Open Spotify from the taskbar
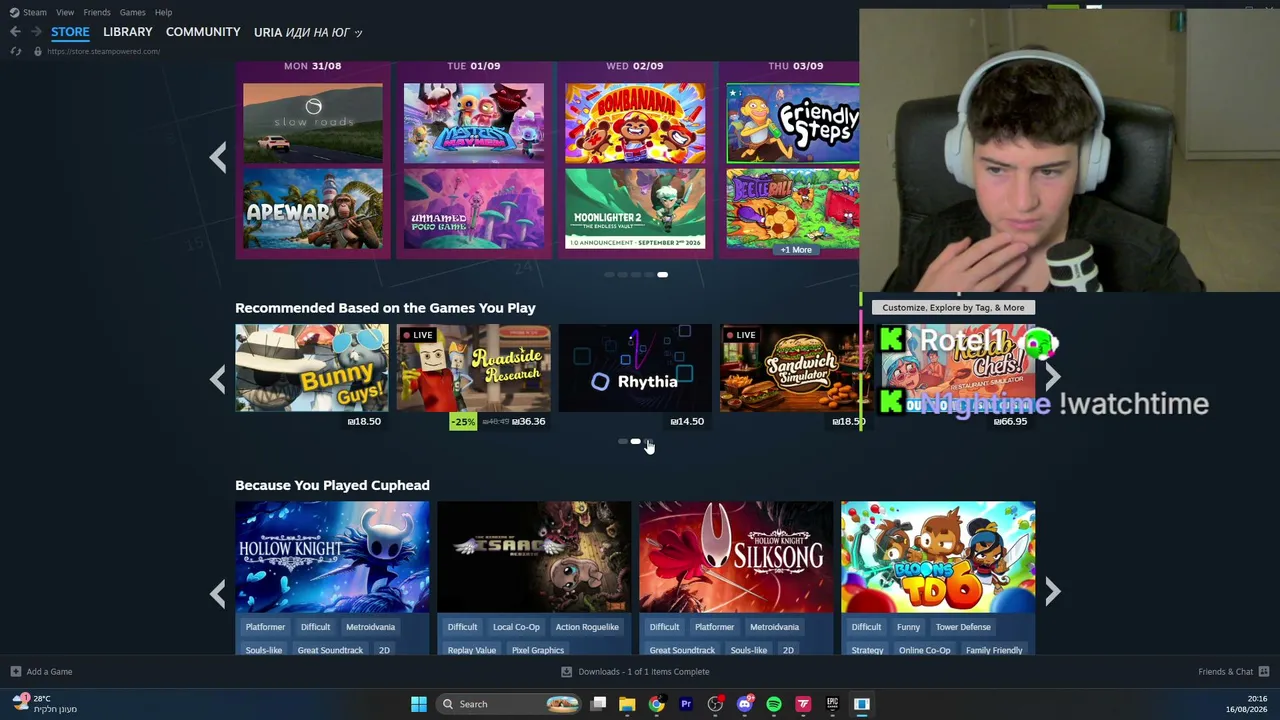The height and width of the screenshot is (720, 1280). (774, 704)
